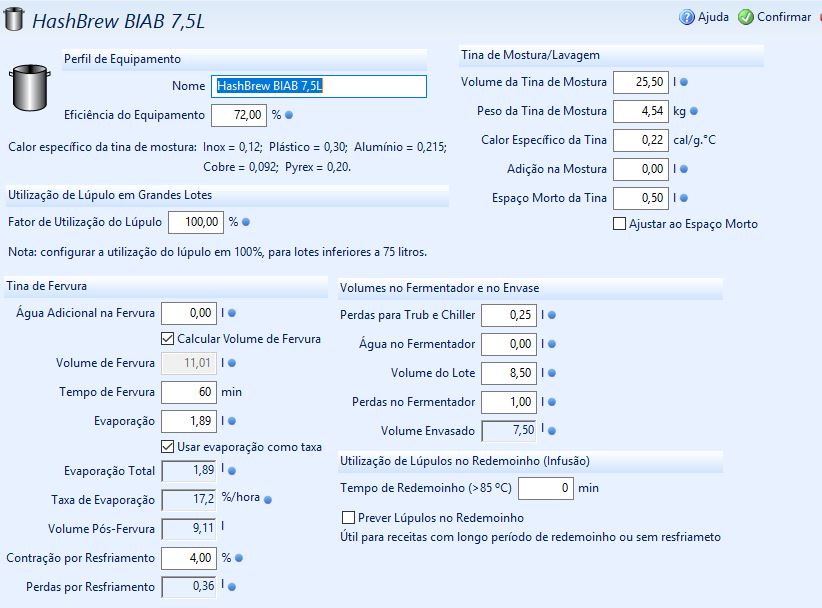Viewport: 822px width, 608px height.
Task: Click the info dot beside Volume da Tina de Mostura
Action: pyautogui.click(x=684, y=82)
